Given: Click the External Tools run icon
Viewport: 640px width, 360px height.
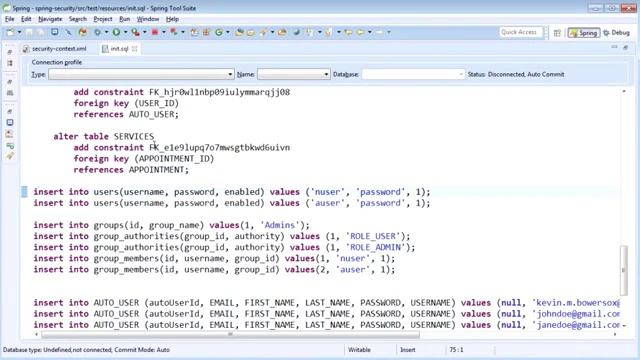Looking at the screenshot, I should click(x=174, y=32).
